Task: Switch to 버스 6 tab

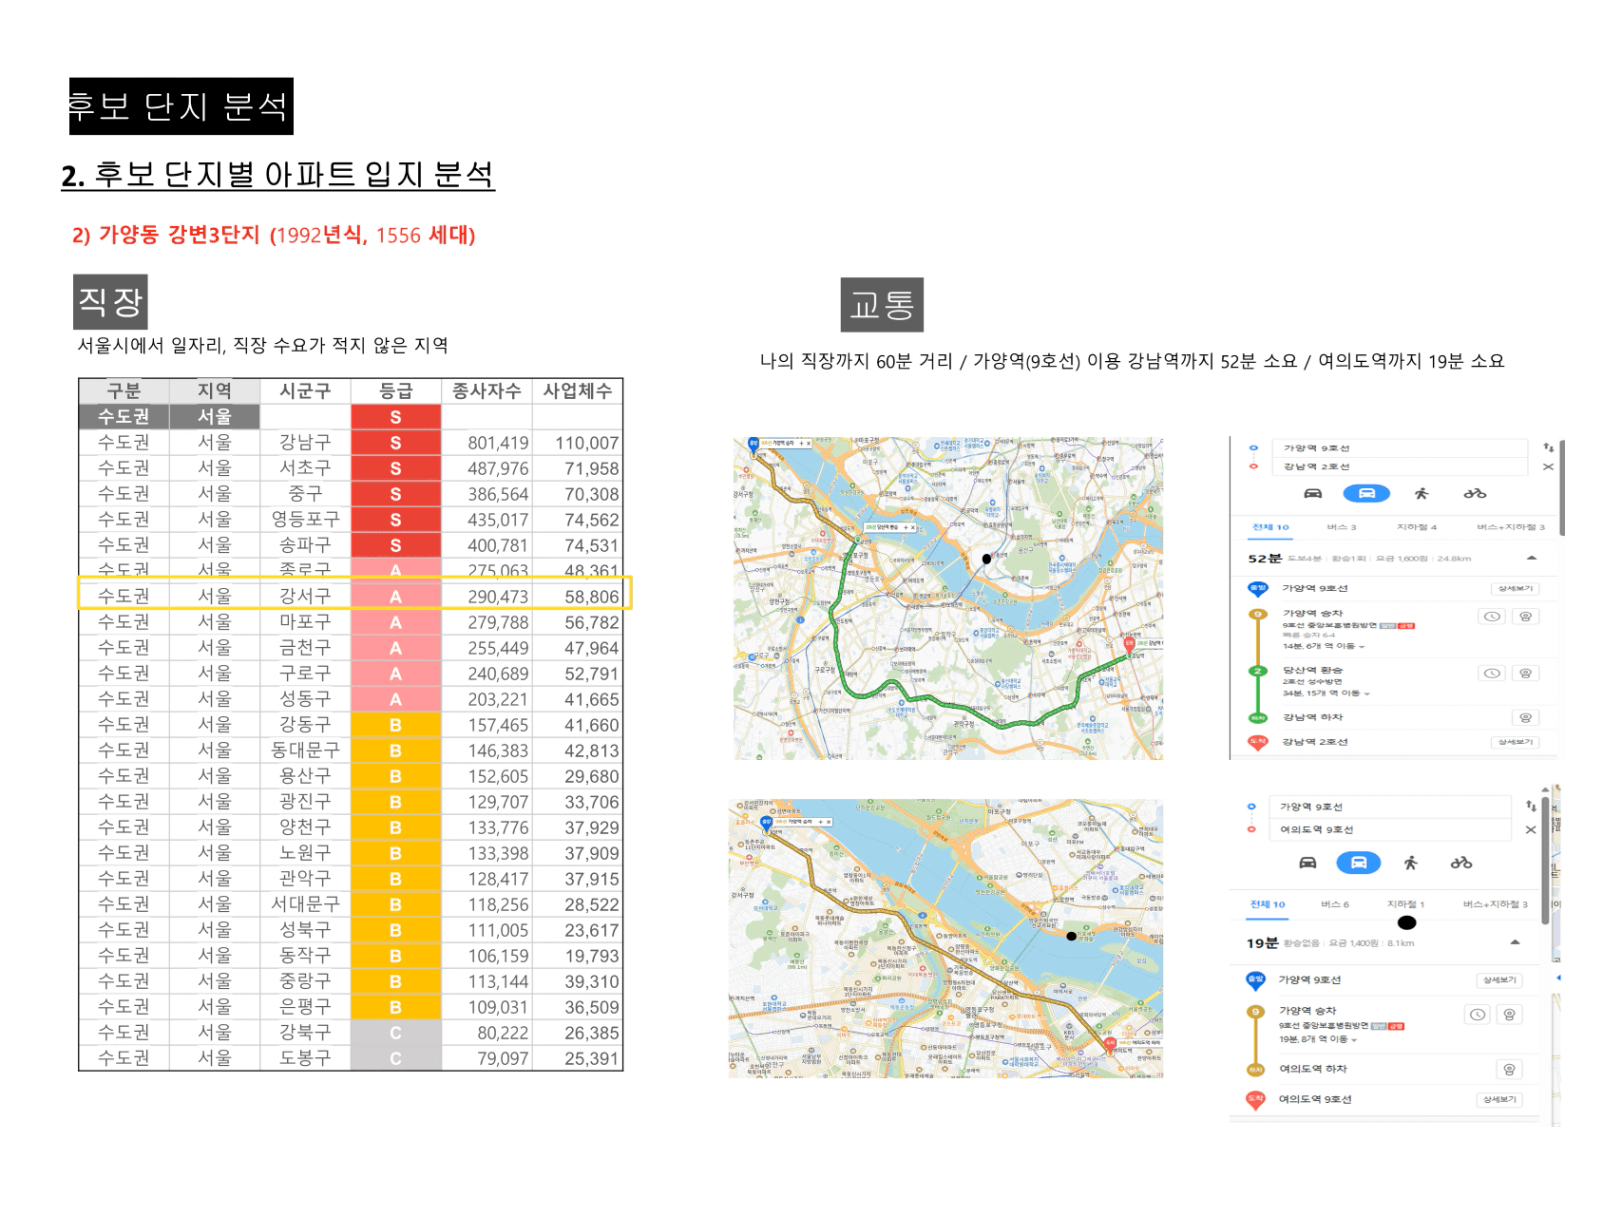Action: [x=1334, y=904]
